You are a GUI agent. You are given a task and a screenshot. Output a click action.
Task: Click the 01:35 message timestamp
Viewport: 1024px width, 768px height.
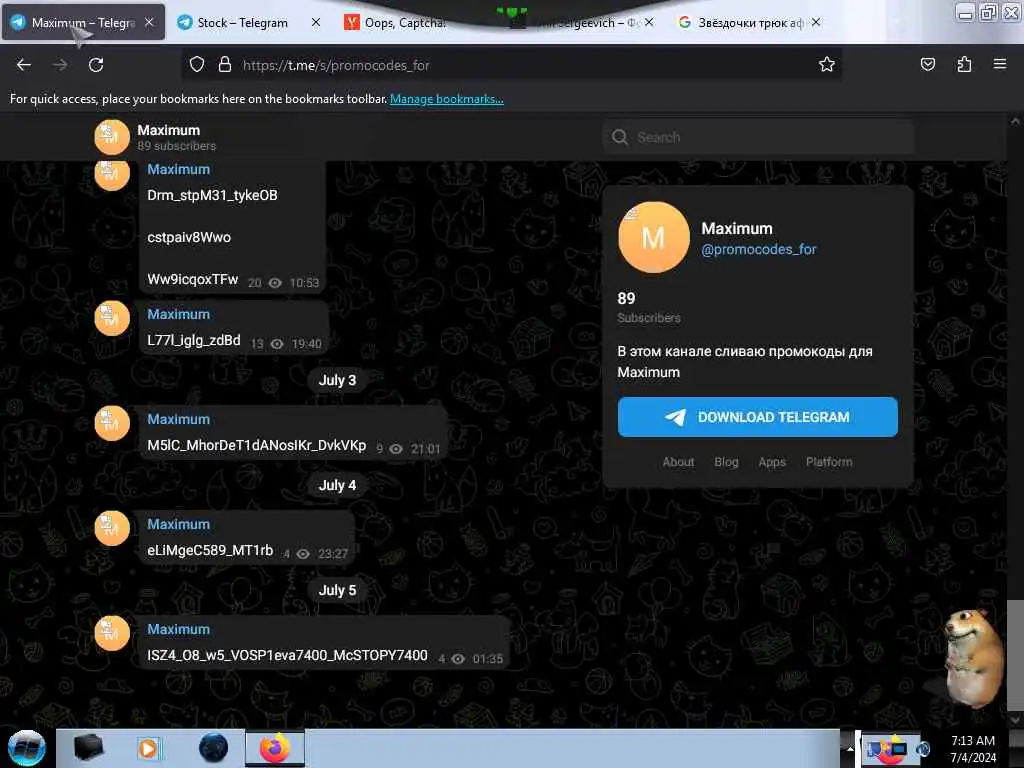[x=488, y=659]
